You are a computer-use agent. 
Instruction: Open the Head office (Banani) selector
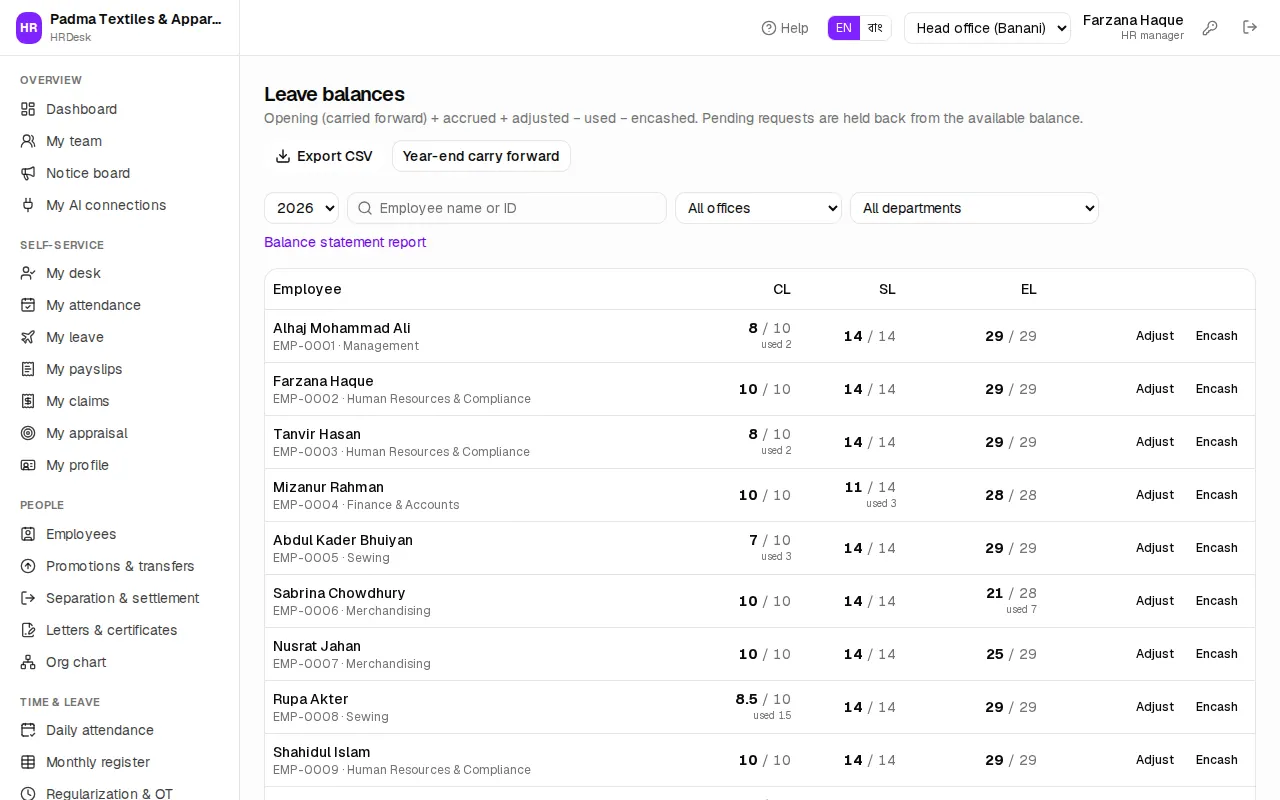pos(987,28)
